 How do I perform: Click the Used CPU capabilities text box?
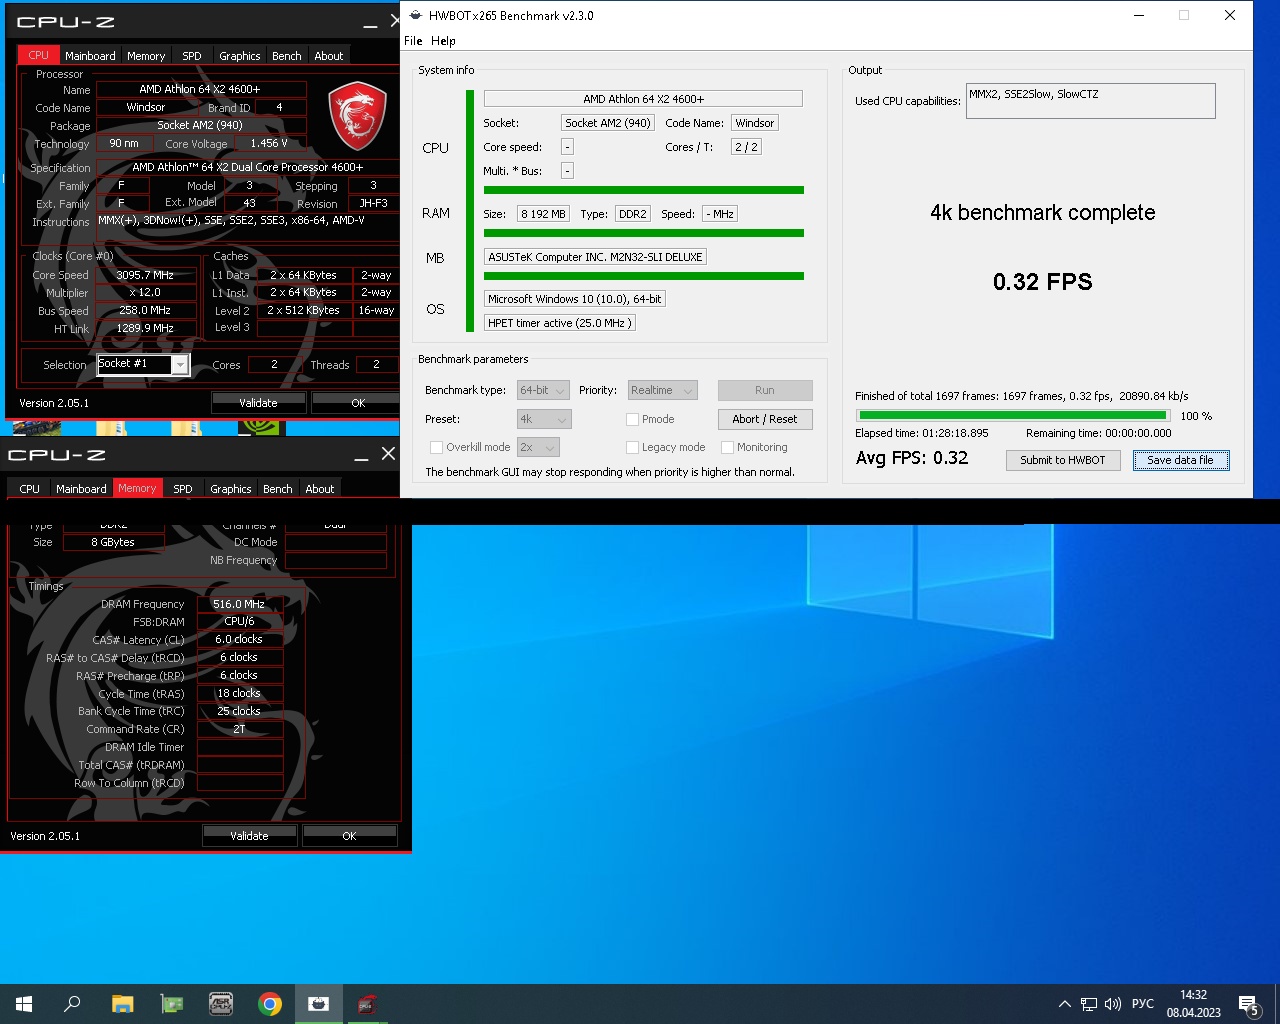(1090, 101)
